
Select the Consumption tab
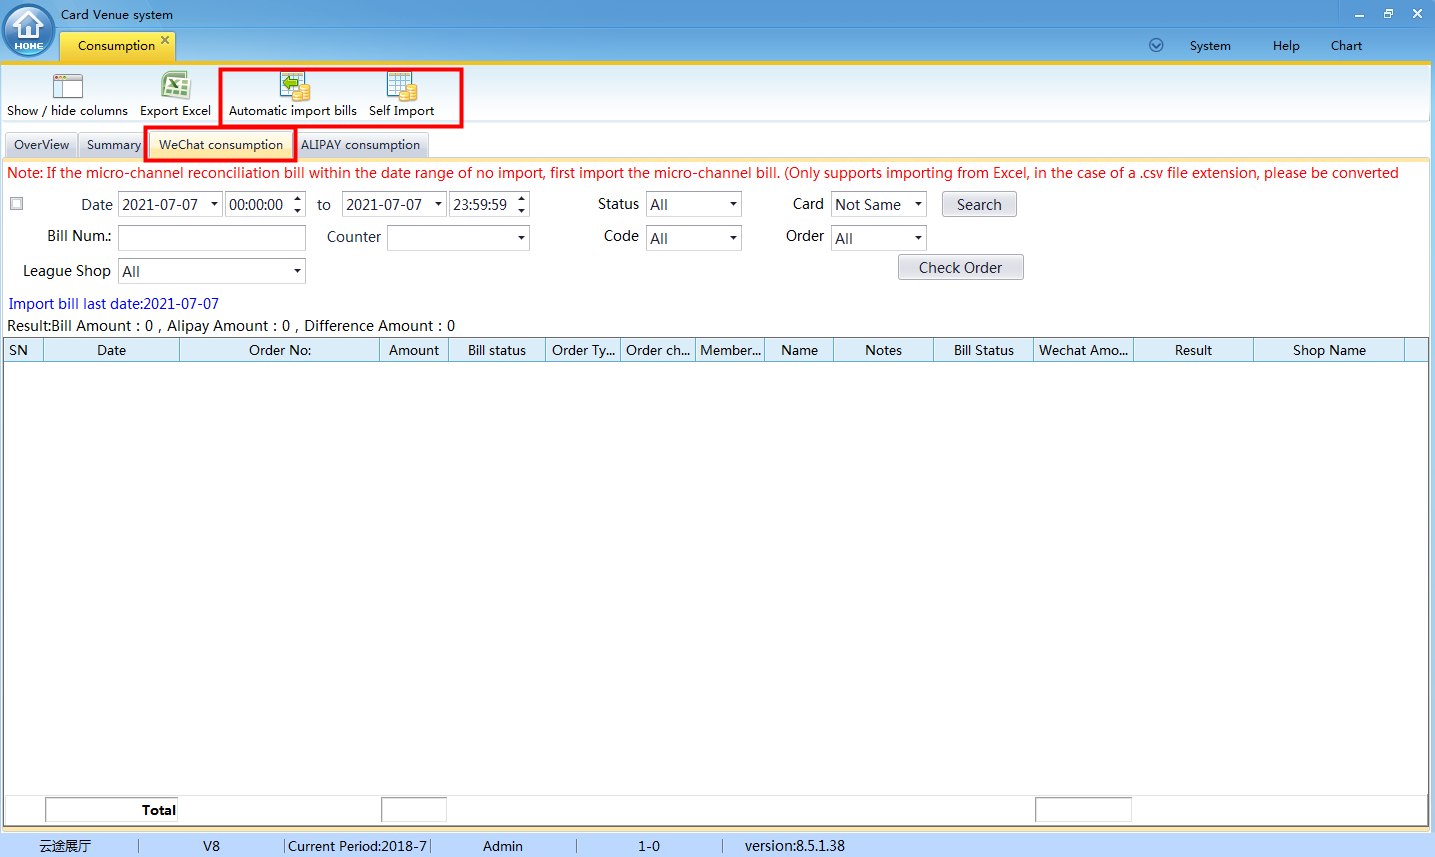[116, 46]
